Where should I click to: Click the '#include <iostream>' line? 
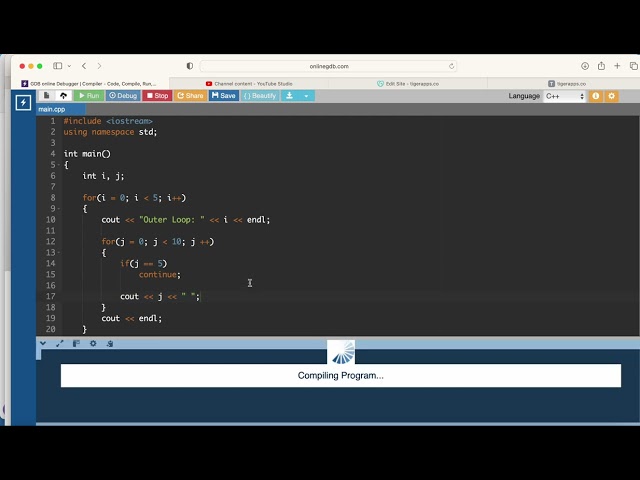[x=108, y=121]
